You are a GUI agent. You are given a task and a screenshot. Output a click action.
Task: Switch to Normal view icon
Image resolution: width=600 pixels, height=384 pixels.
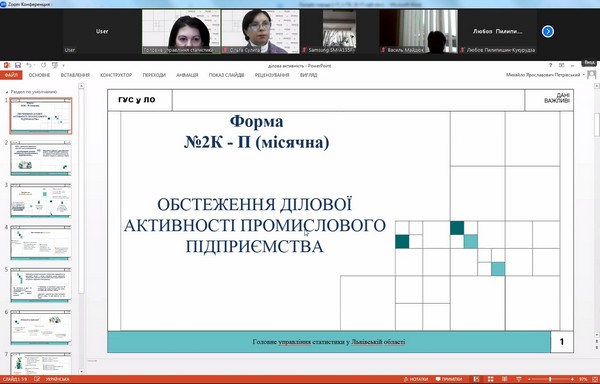476,379
